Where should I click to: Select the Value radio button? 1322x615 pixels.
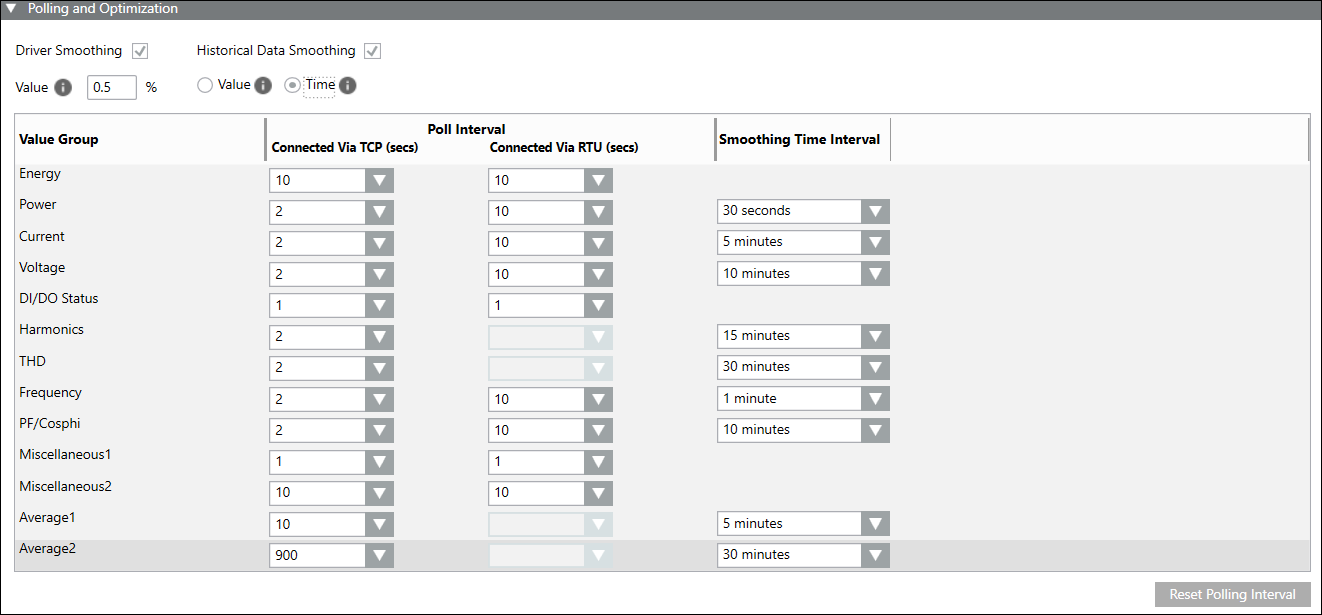205,85
